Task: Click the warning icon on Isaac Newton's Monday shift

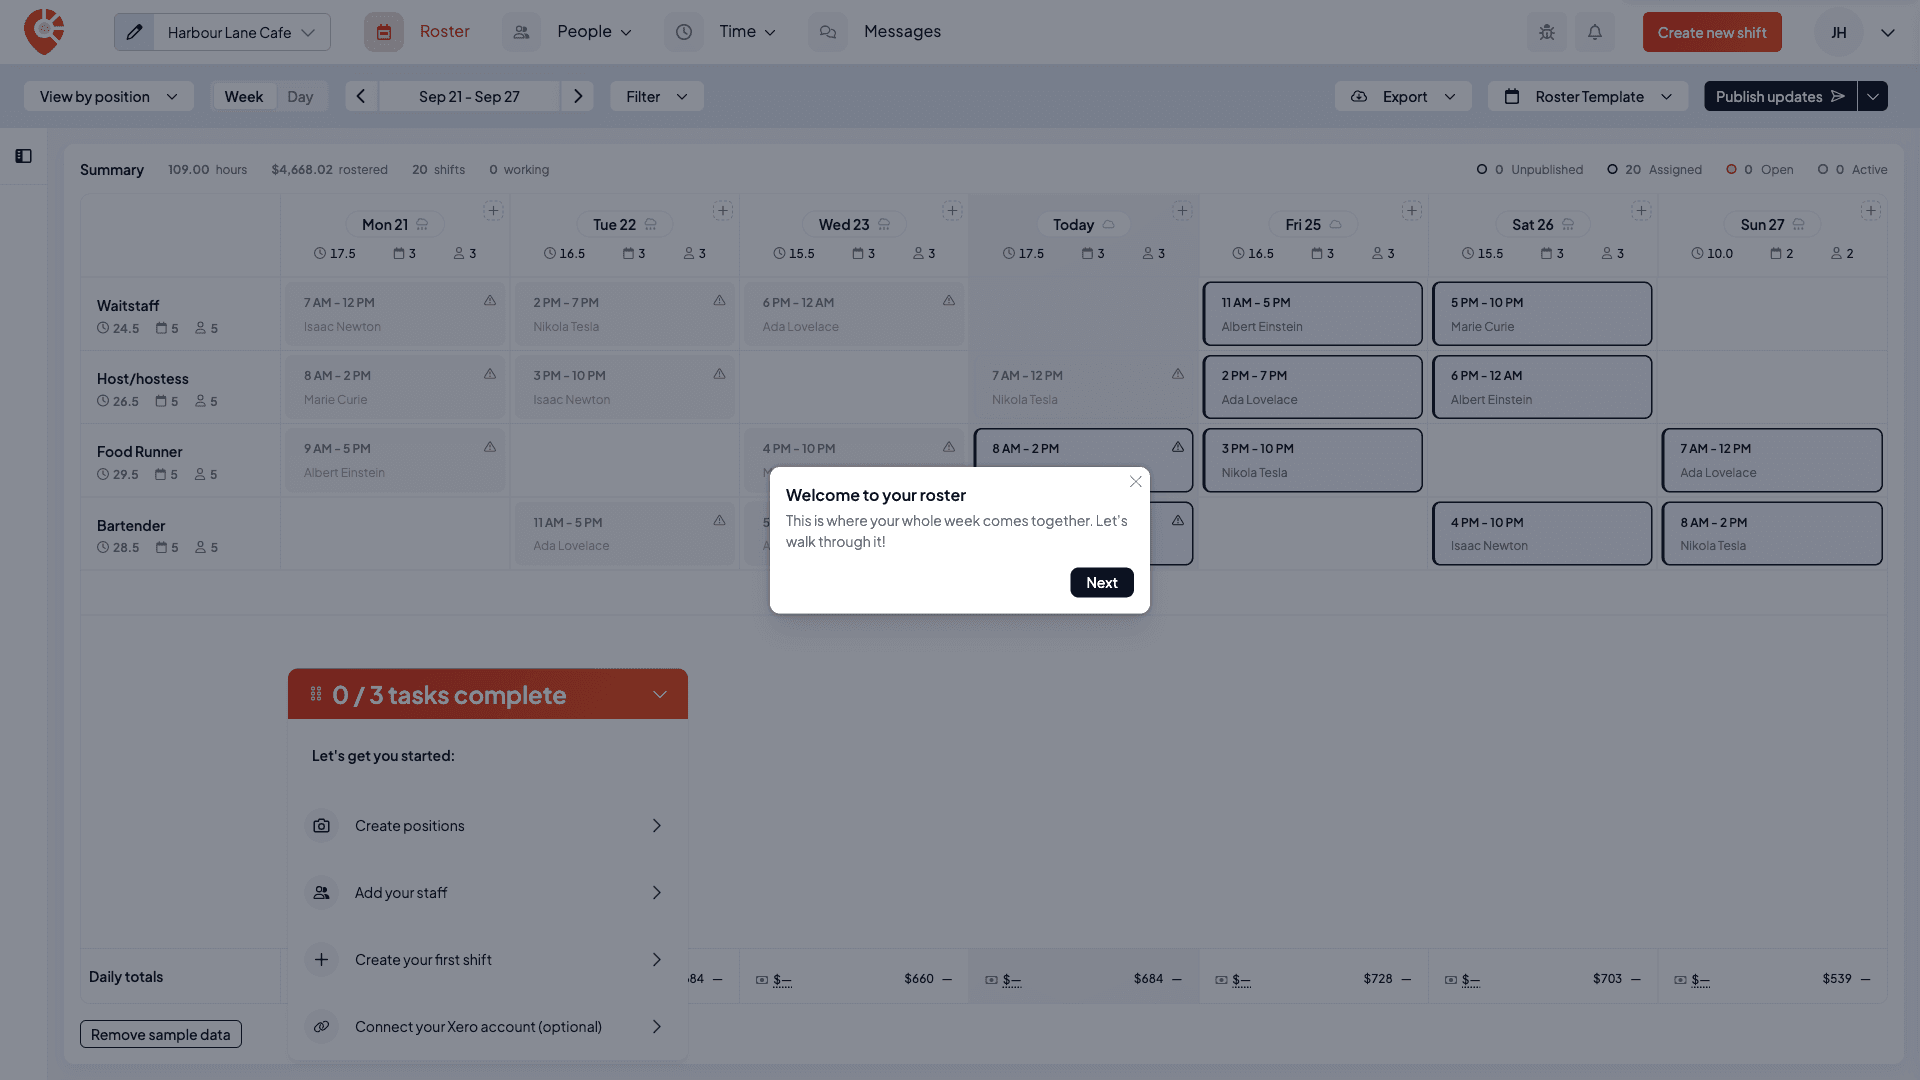Action: 490,300
